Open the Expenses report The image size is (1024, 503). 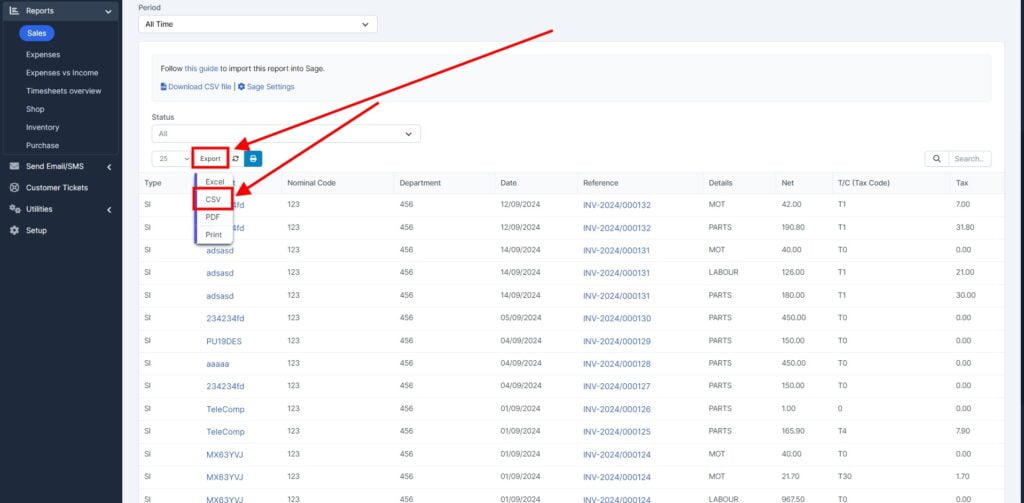(43, 55)
